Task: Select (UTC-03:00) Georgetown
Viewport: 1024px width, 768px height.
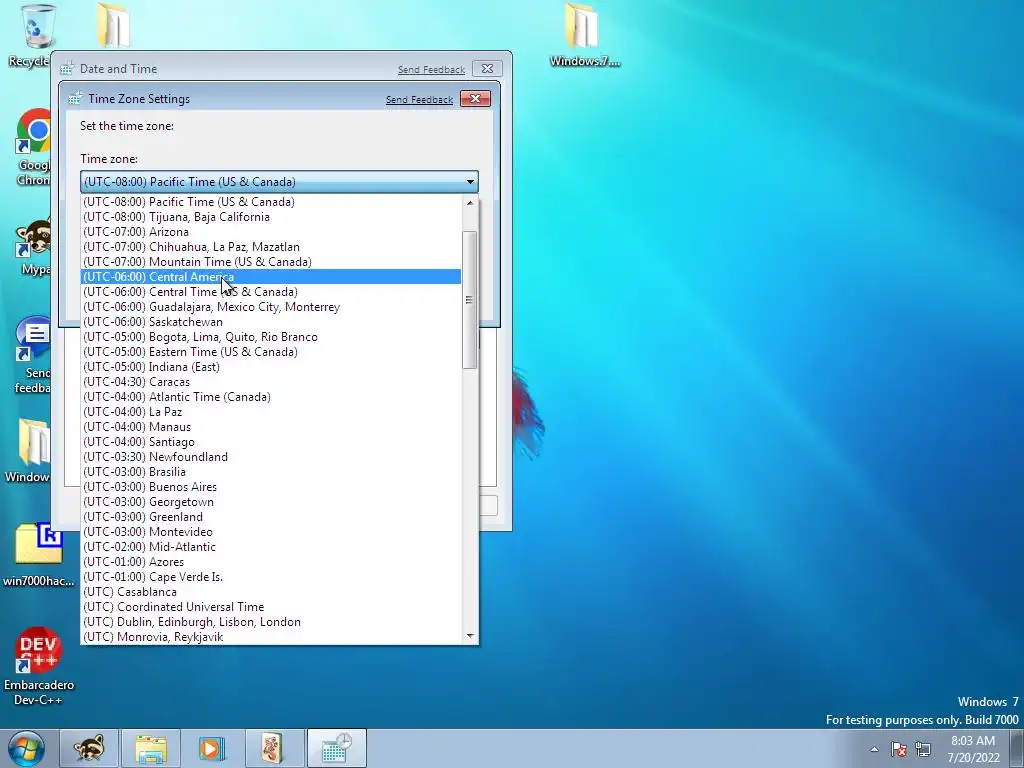Action: coord(271,502)
